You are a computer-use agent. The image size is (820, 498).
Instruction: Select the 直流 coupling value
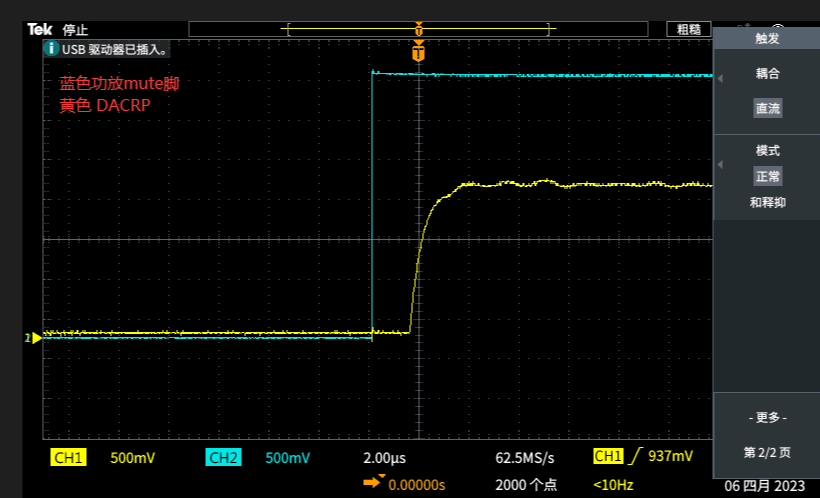coord(767,108)
